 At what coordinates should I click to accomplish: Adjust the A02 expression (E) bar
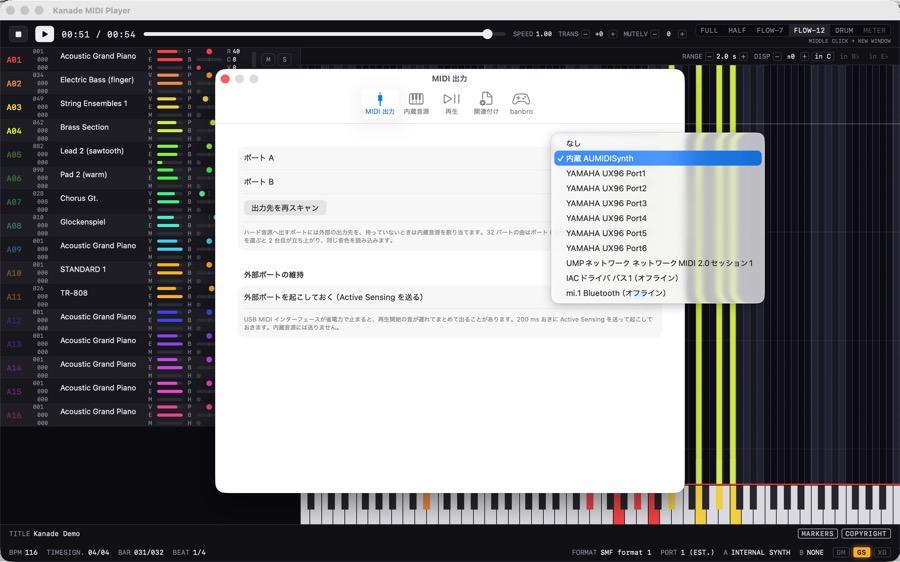pos(169,83)
